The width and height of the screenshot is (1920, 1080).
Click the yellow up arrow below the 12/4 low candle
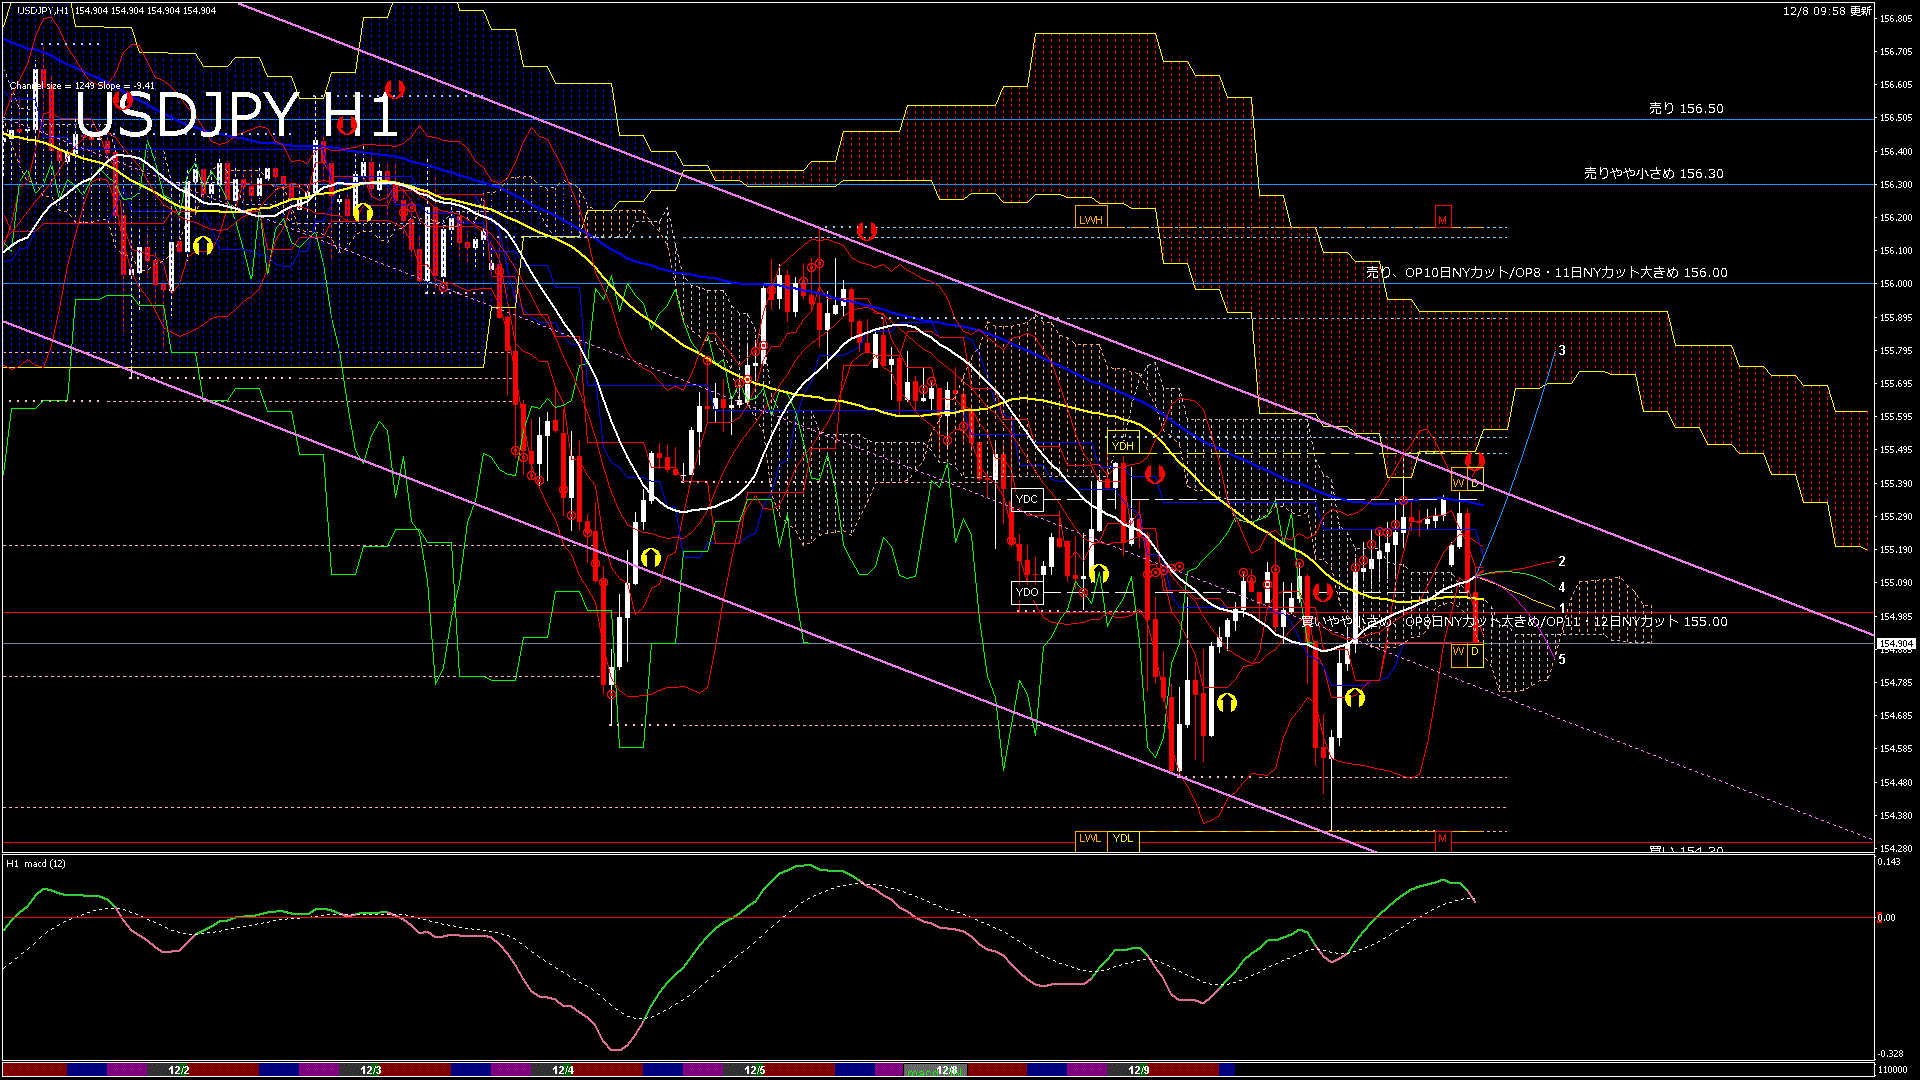651,557
